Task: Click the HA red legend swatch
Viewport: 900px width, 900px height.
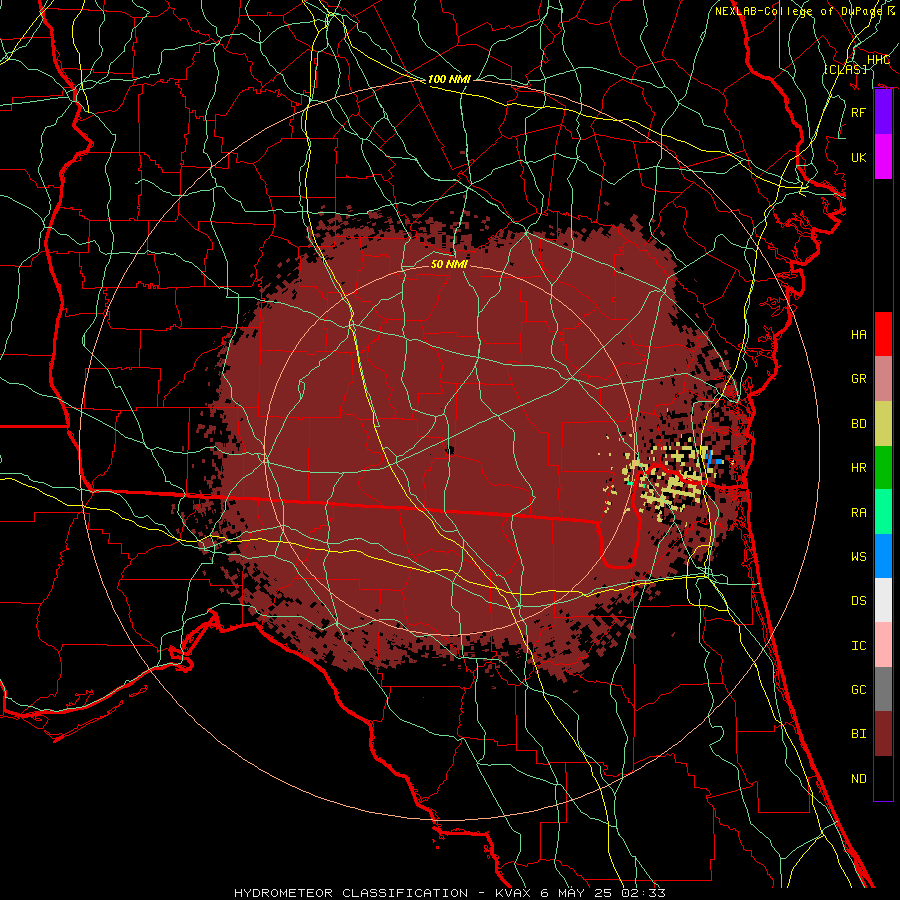Action: coord(883,334)
